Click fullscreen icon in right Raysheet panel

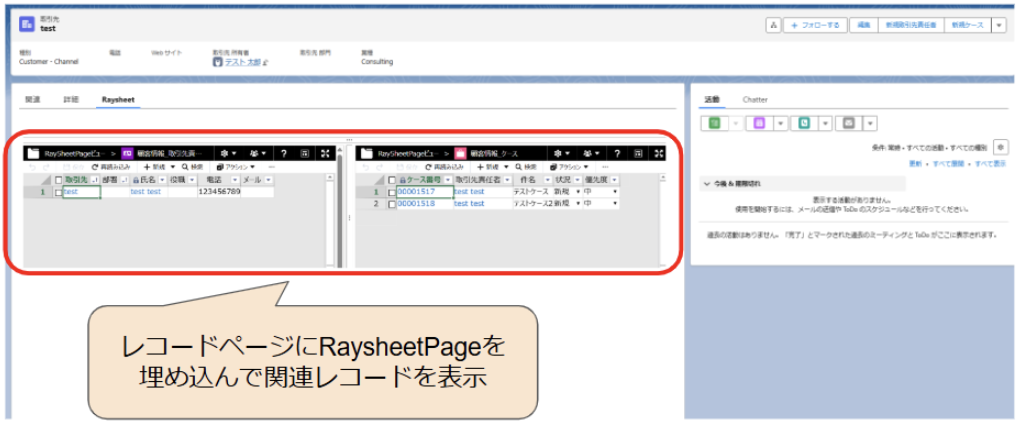(x=658, y=153)
